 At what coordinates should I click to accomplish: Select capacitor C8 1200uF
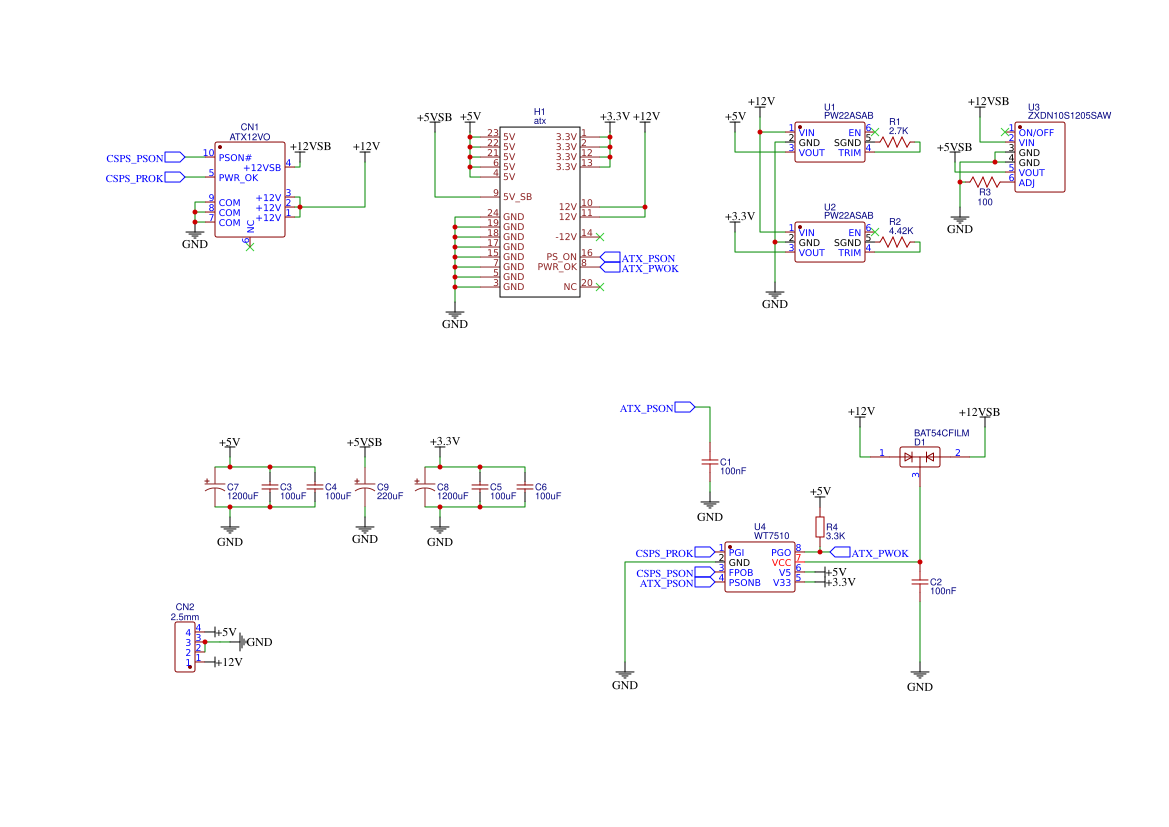coord(425,487)
